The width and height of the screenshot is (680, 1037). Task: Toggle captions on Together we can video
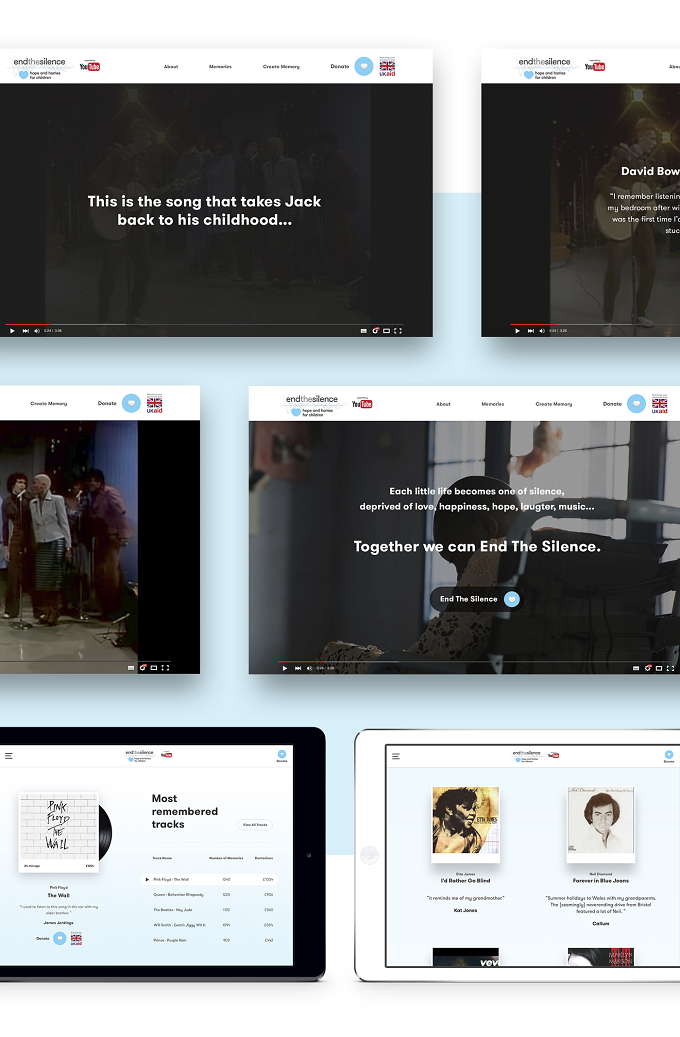tap(636, 668)
